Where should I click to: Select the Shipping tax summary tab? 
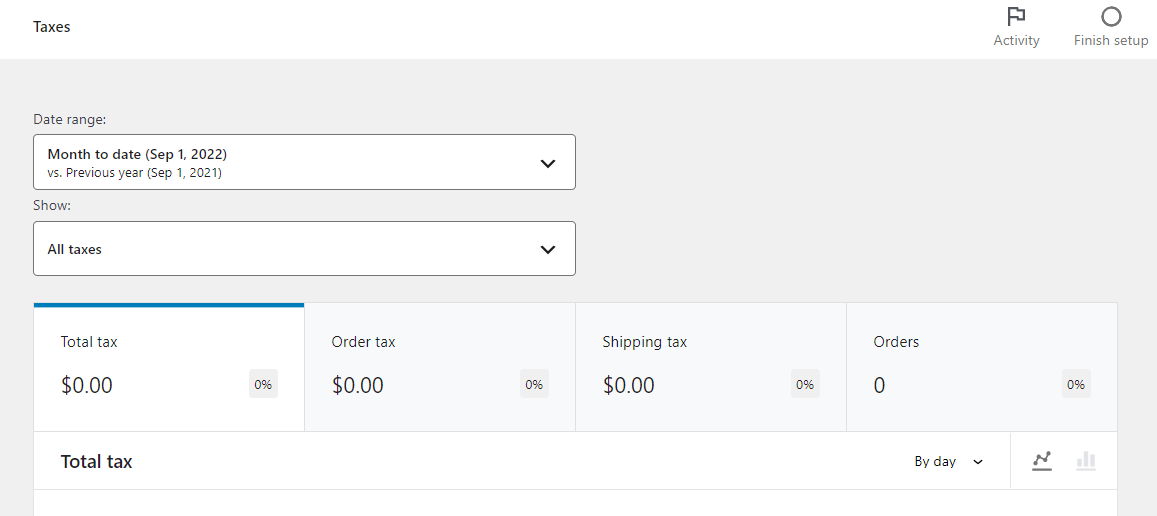711,367
